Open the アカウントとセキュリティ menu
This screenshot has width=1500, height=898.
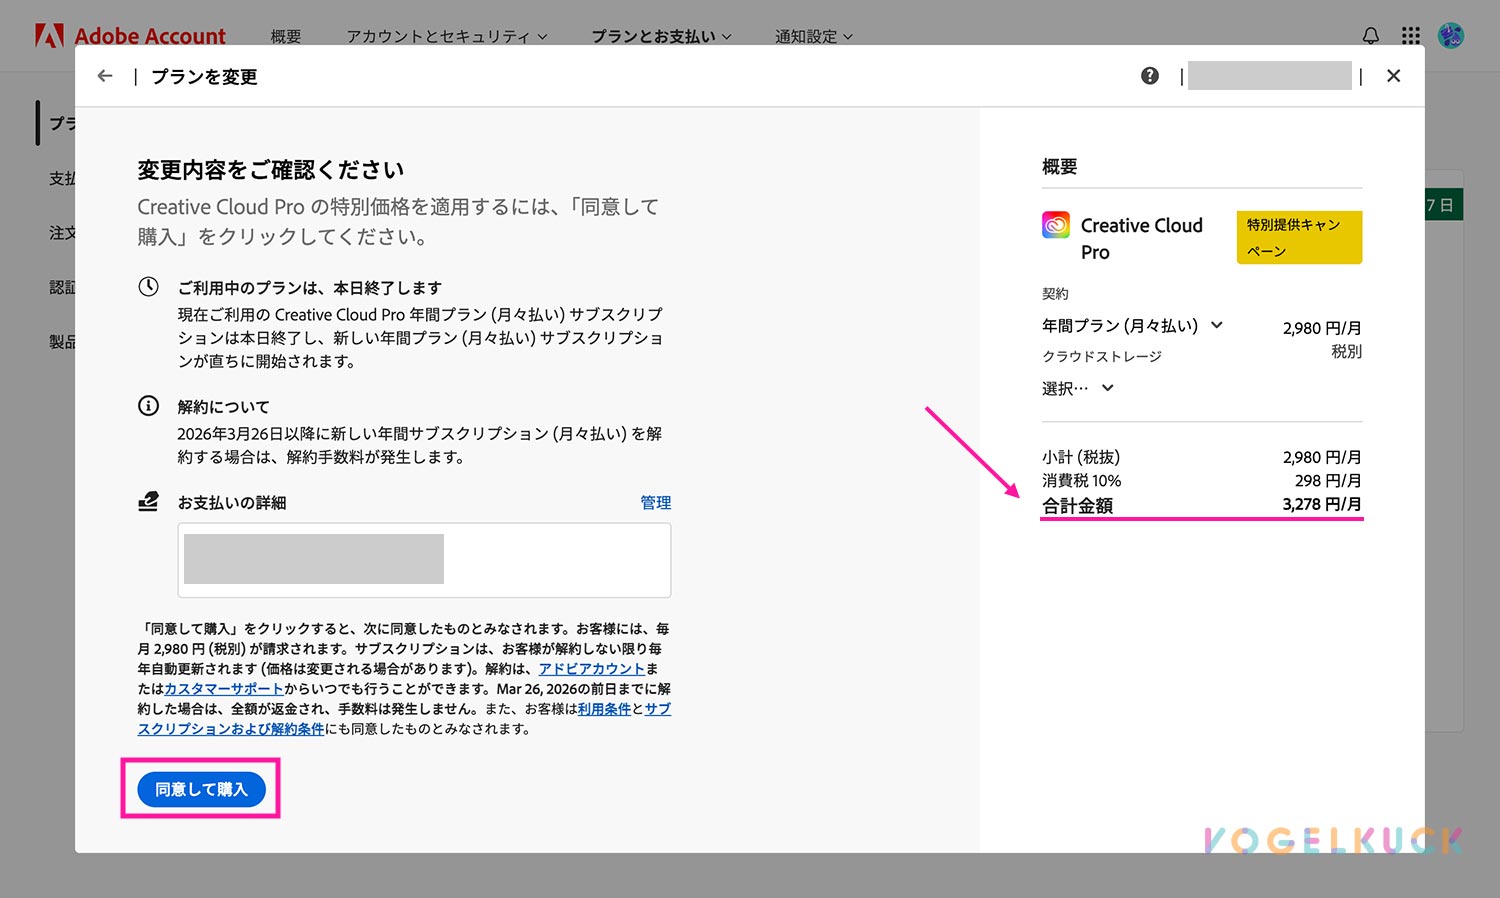pyautogui.click(x=446, y=35)
